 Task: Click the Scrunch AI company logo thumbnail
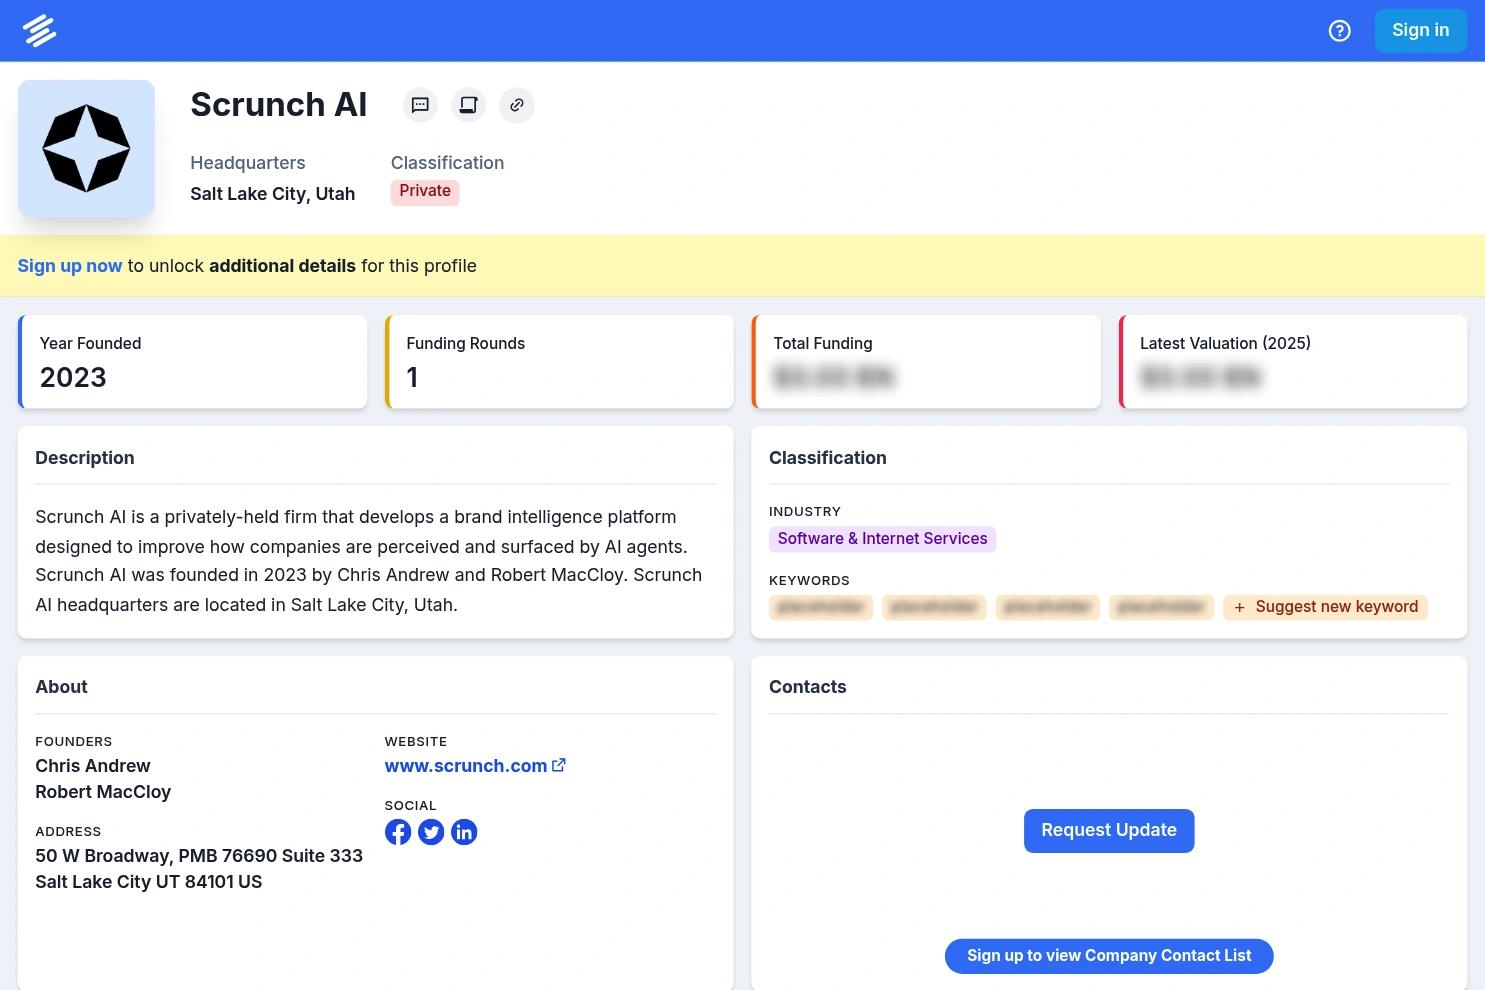(86, 148)
